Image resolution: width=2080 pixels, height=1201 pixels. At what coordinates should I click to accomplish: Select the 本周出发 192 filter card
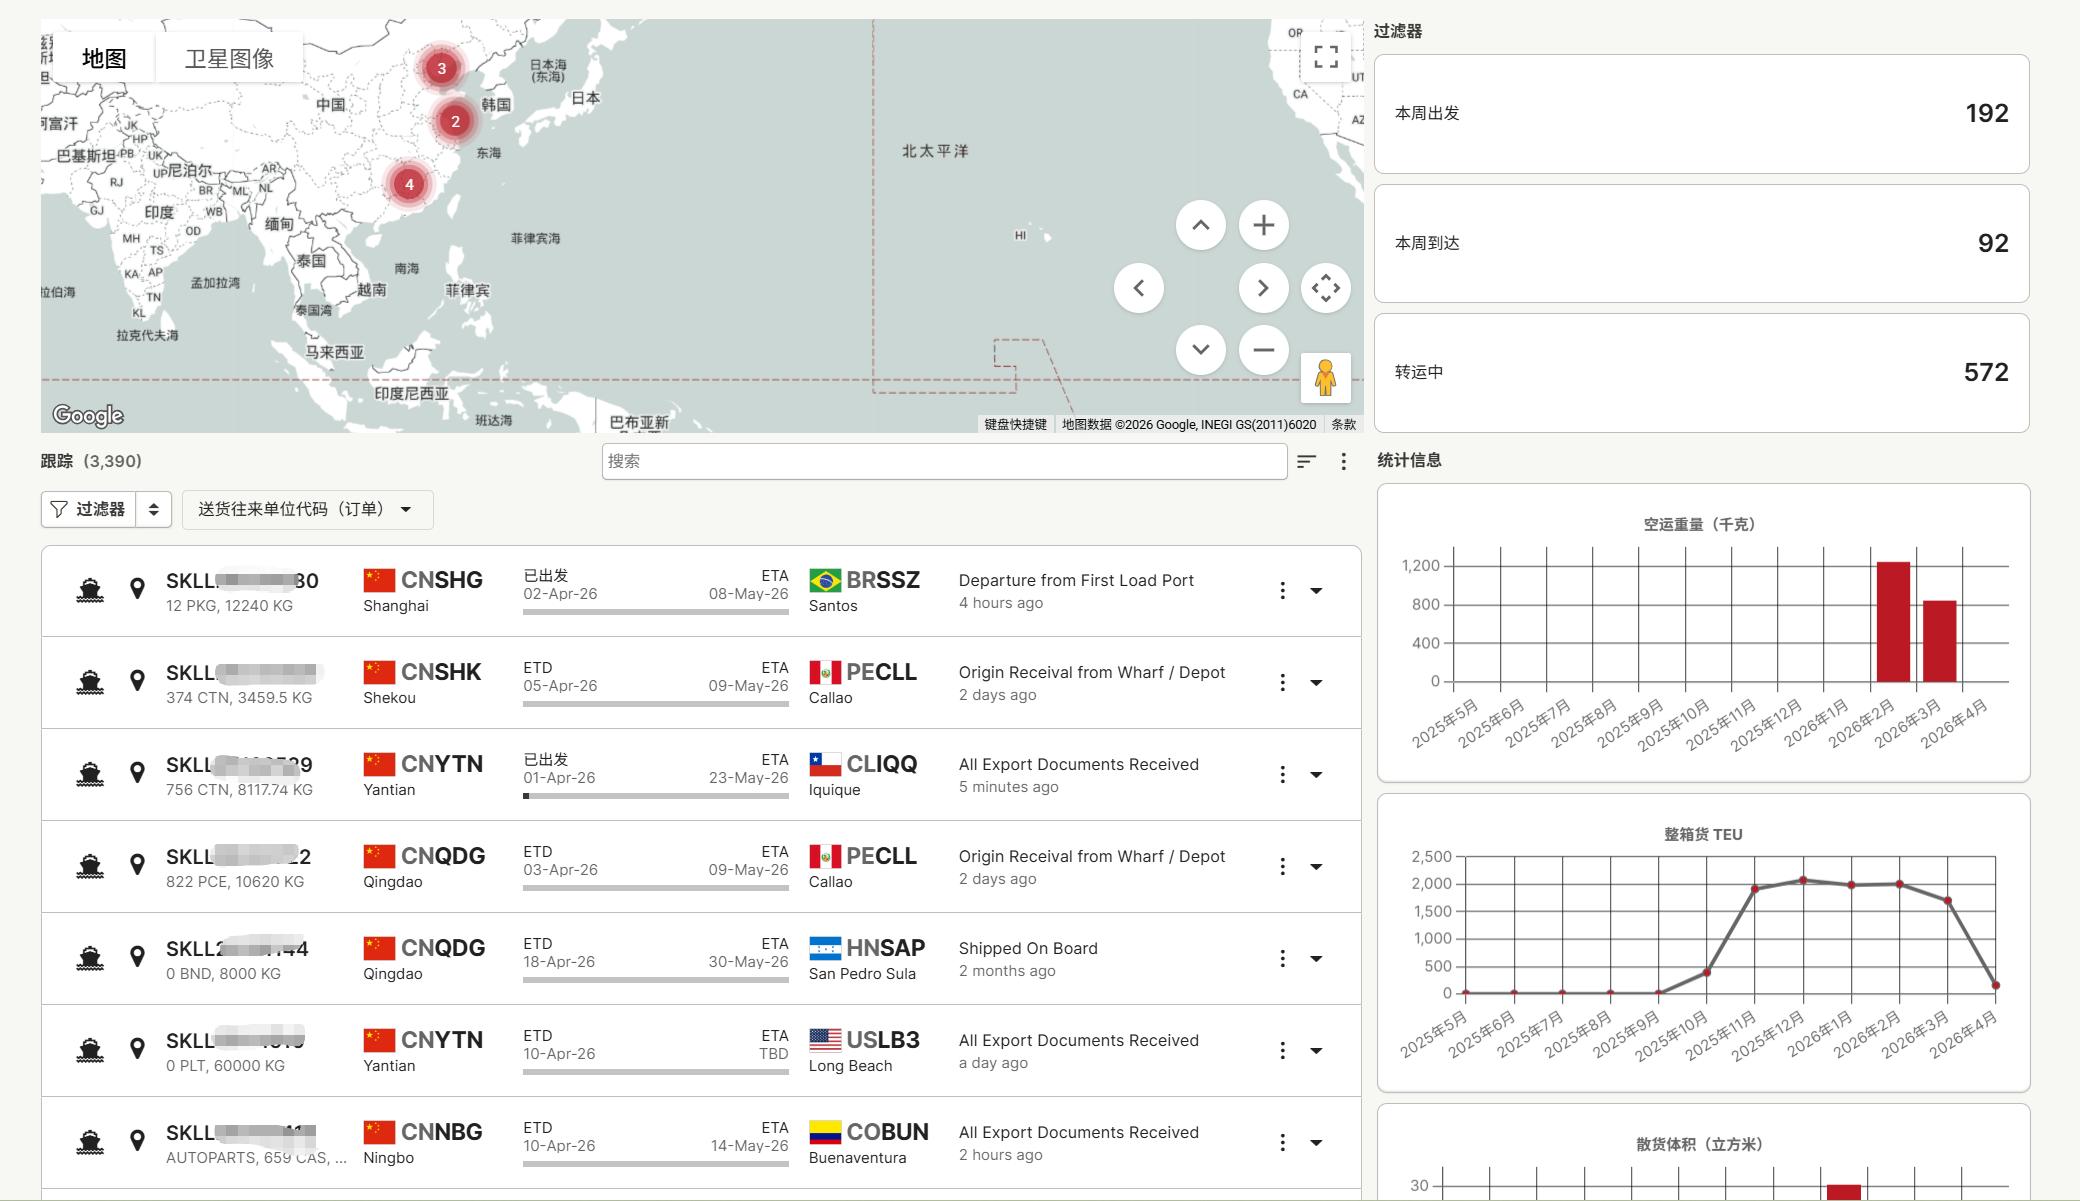click(1701, 114)
